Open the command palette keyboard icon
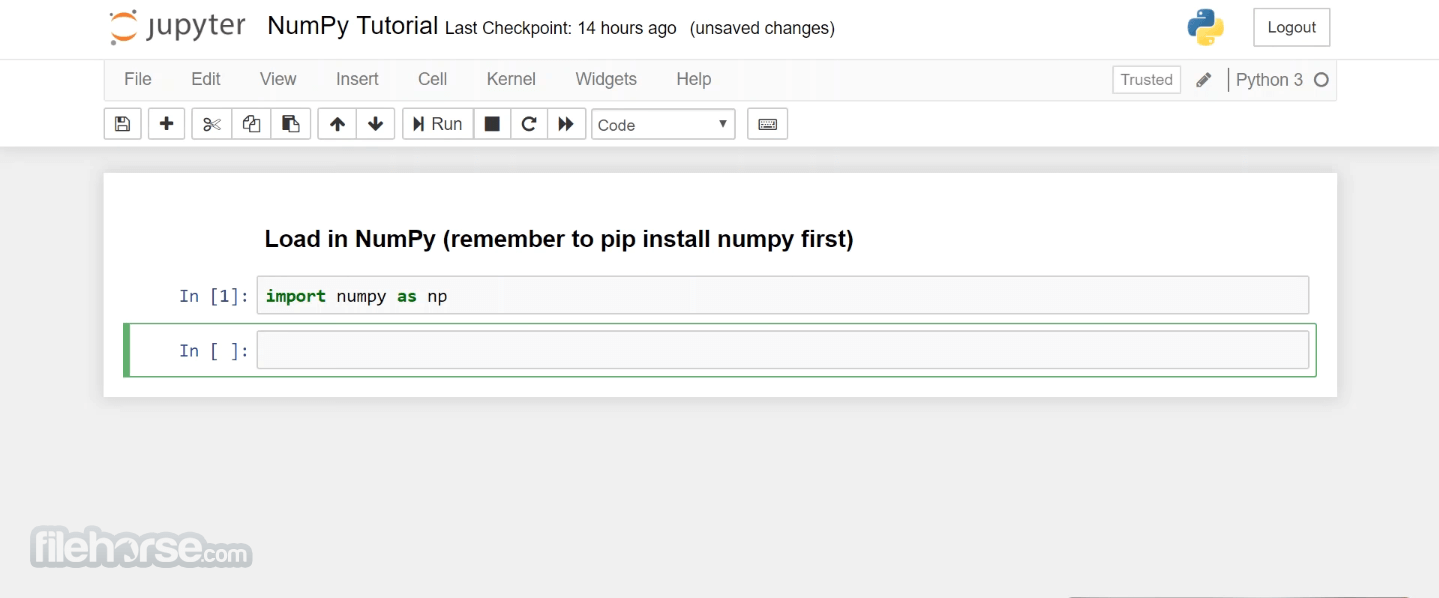The image size is (1439, 598). click(768, 124)
